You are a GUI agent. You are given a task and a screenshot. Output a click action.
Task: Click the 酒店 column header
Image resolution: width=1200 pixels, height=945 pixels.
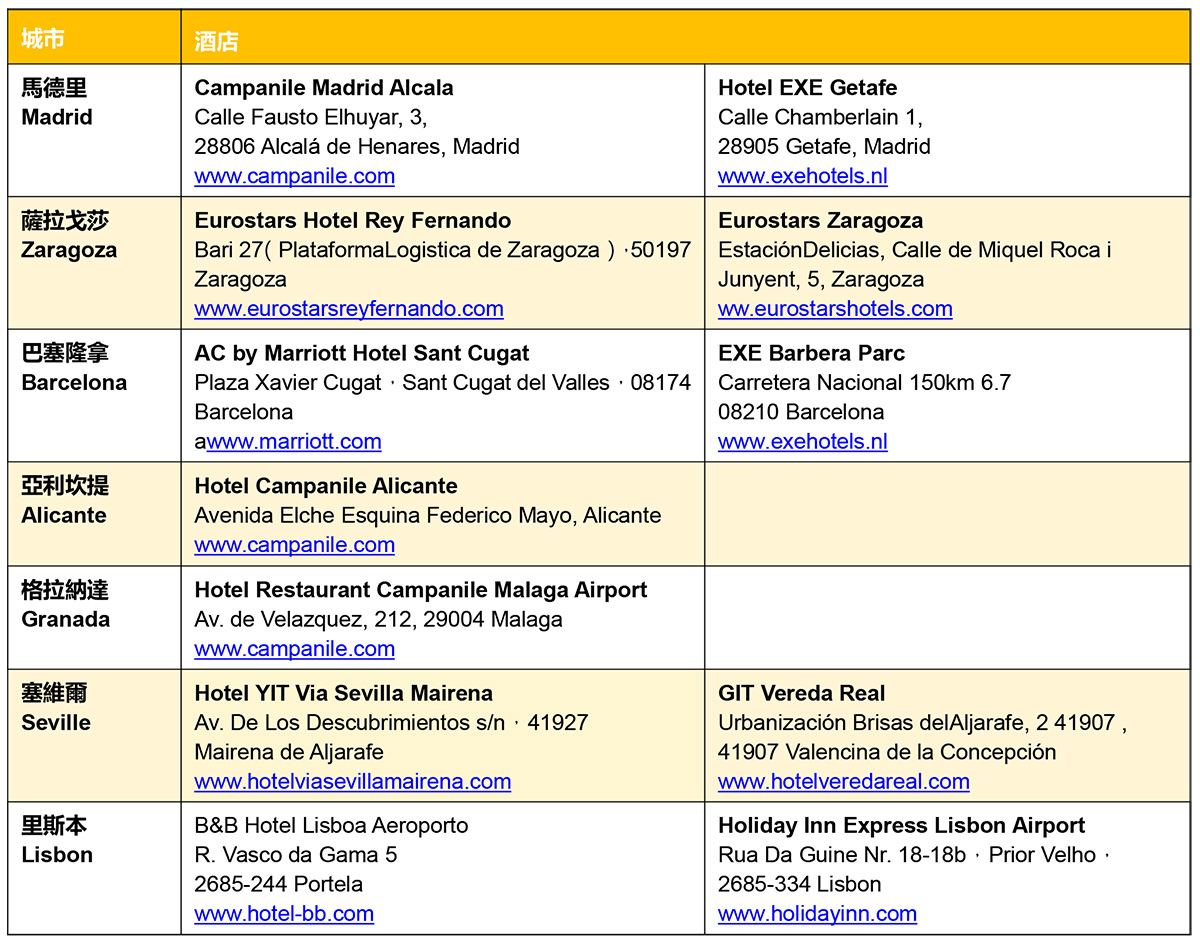[216, 41]
